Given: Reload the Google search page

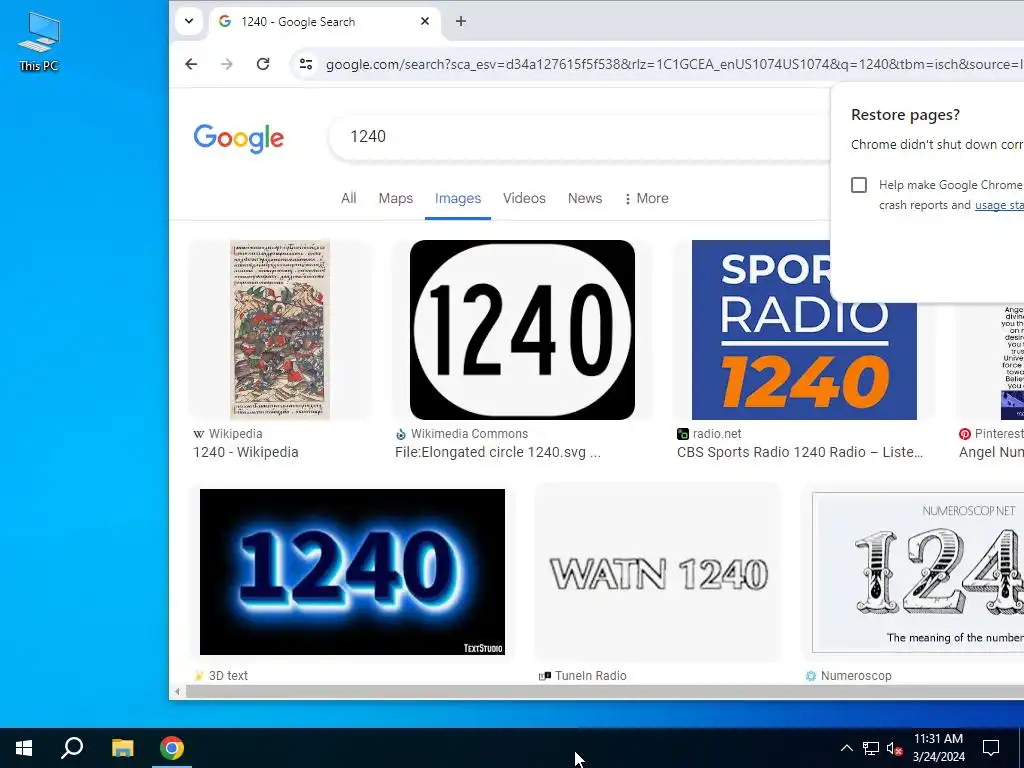Looking at the screenshot, I should click(263, 64).
